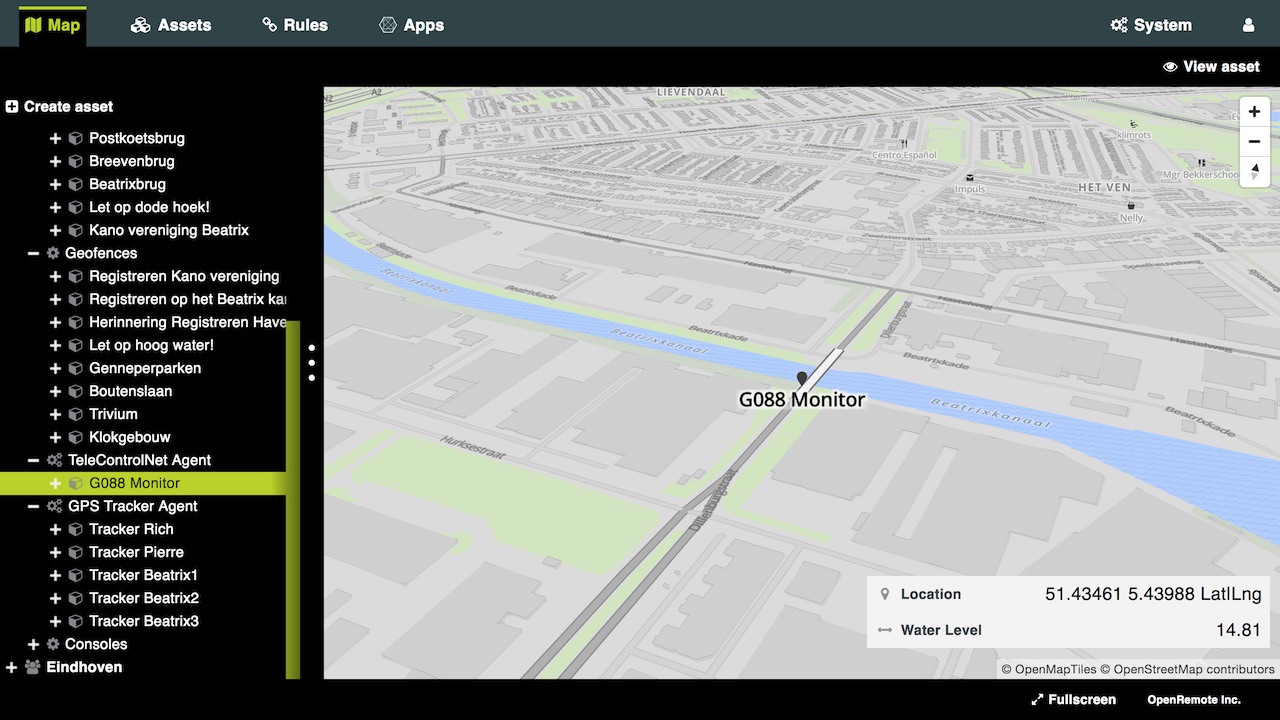Select the Tracker Beatrix1 asset

(x=144, y=575)
